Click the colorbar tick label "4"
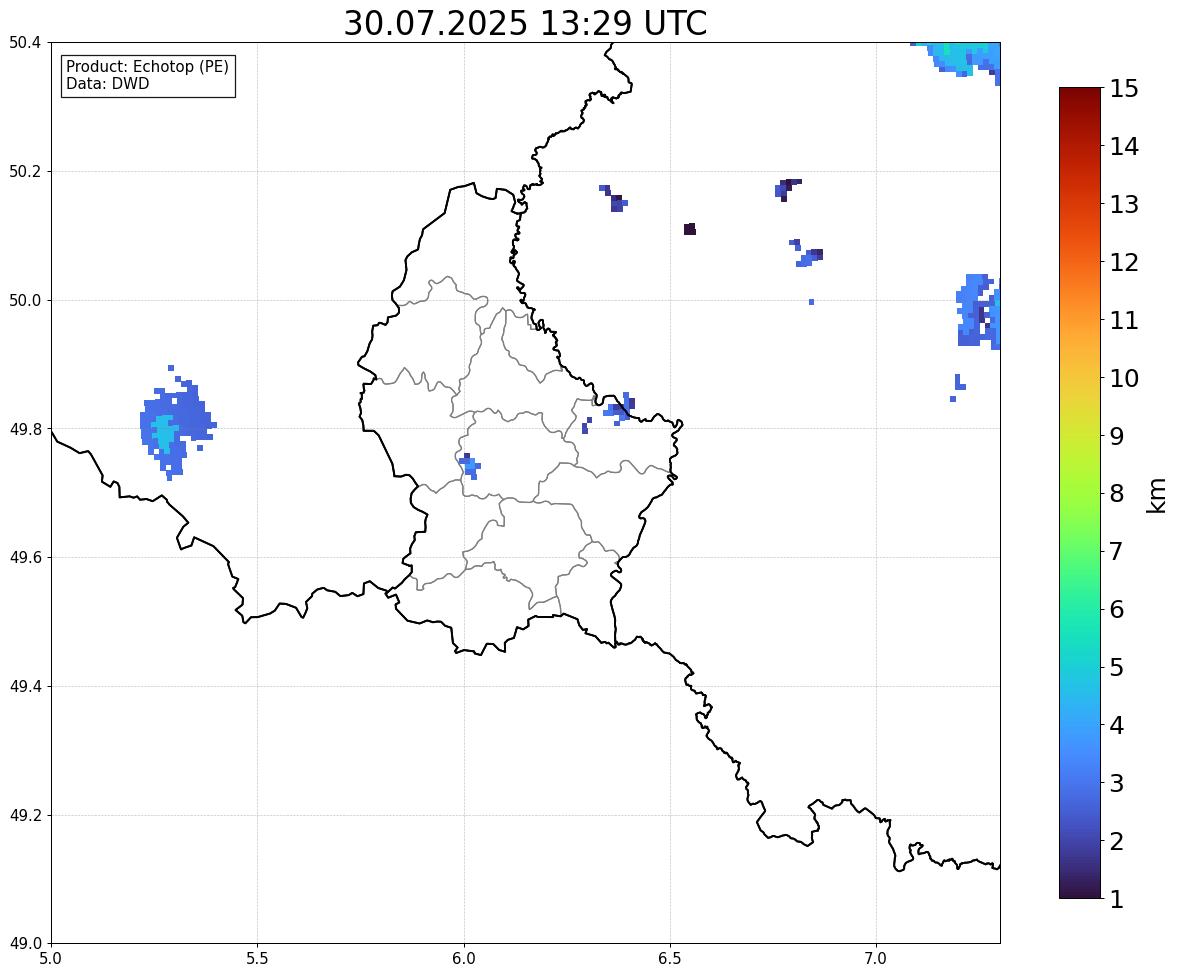This screenshot has height=976, width=1178. pyautogui.click(x=1117, y=725)
